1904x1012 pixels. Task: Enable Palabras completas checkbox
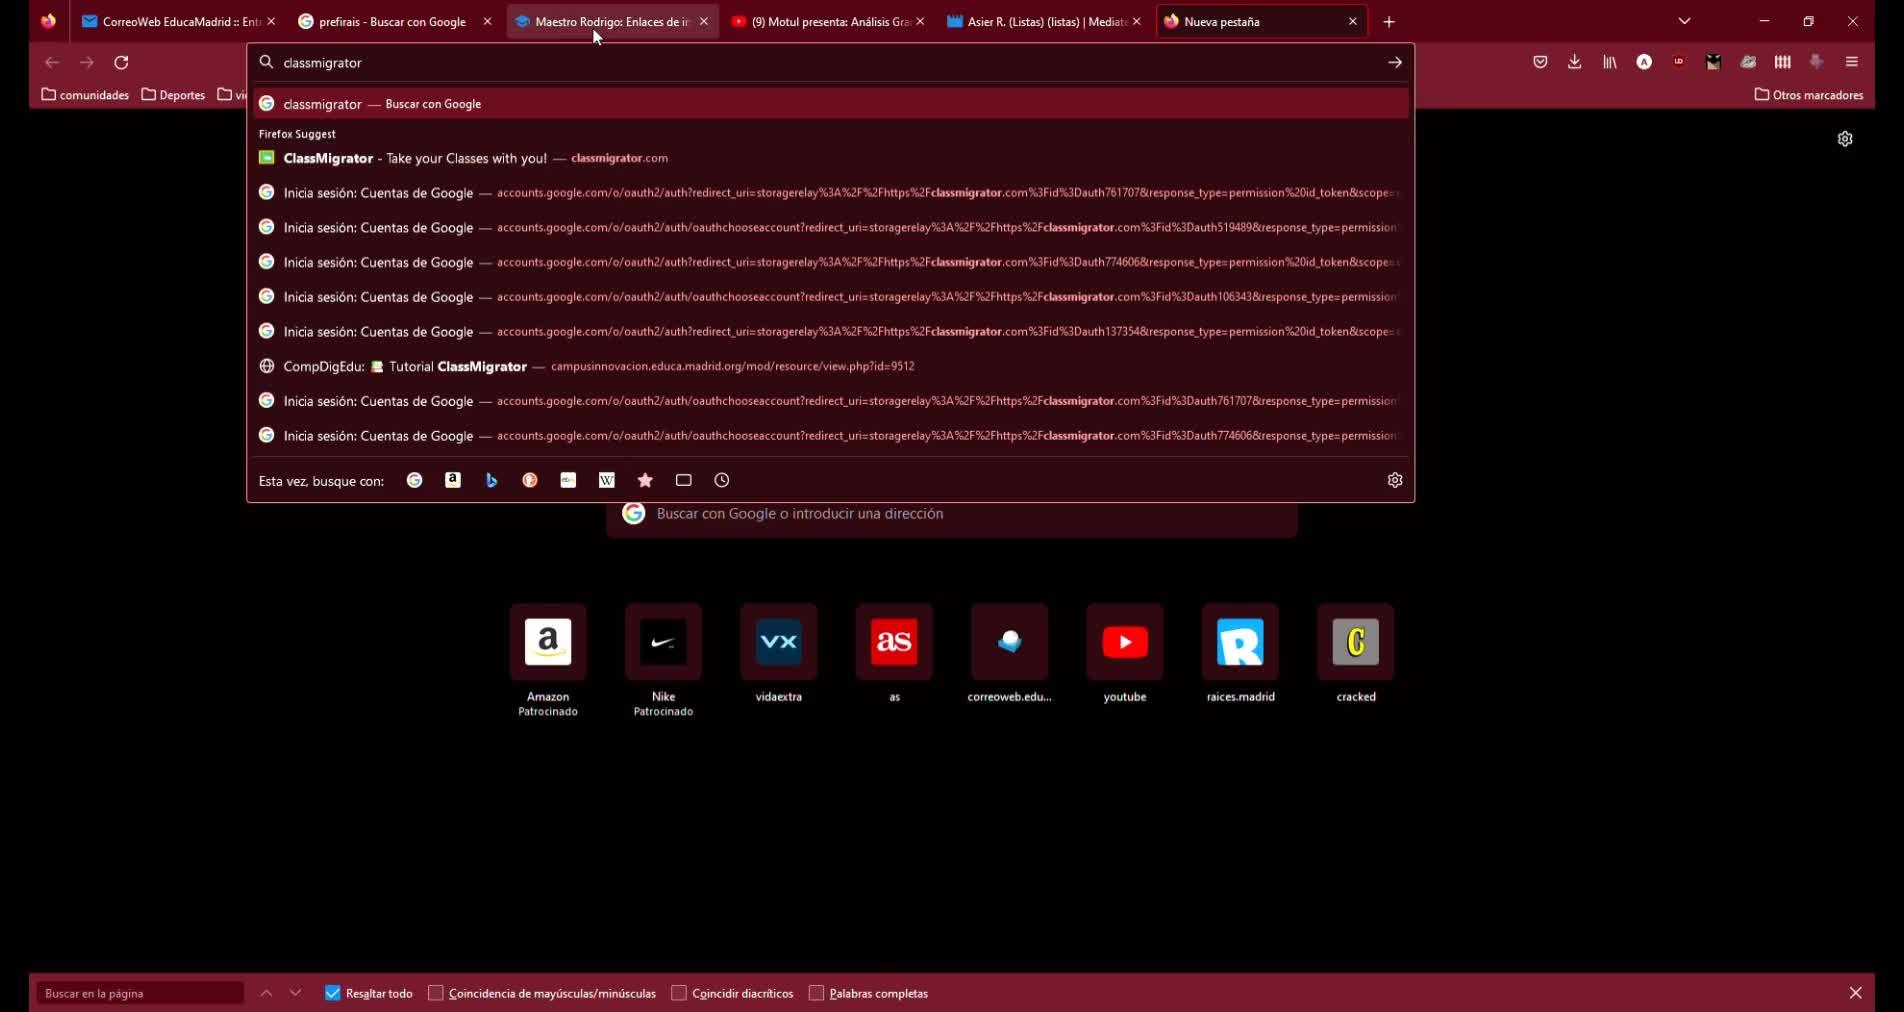[816, 993]
